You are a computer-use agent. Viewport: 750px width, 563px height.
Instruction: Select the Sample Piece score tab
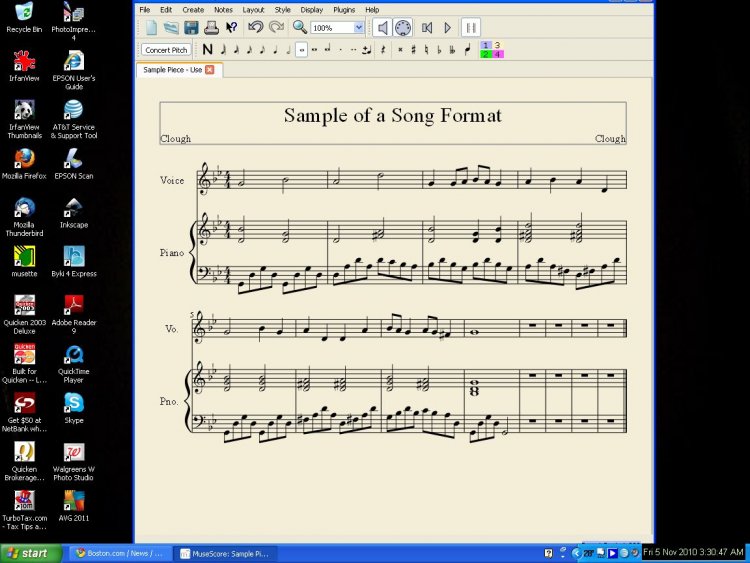(172, 70)
